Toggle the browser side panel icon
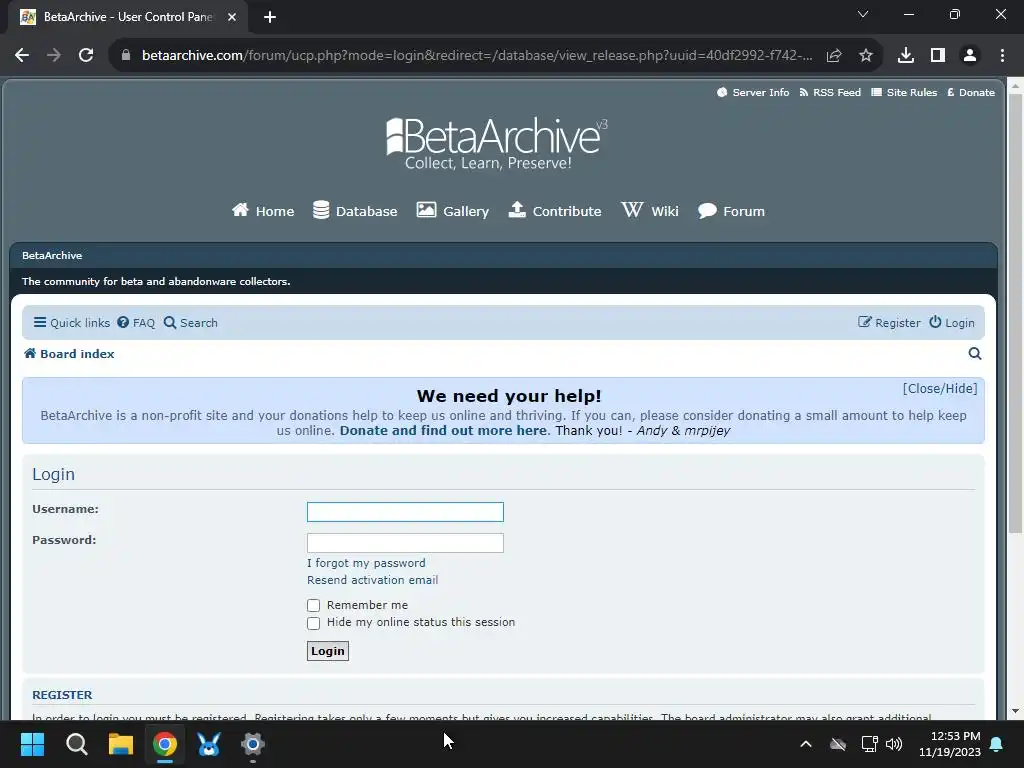 point(938,56)
